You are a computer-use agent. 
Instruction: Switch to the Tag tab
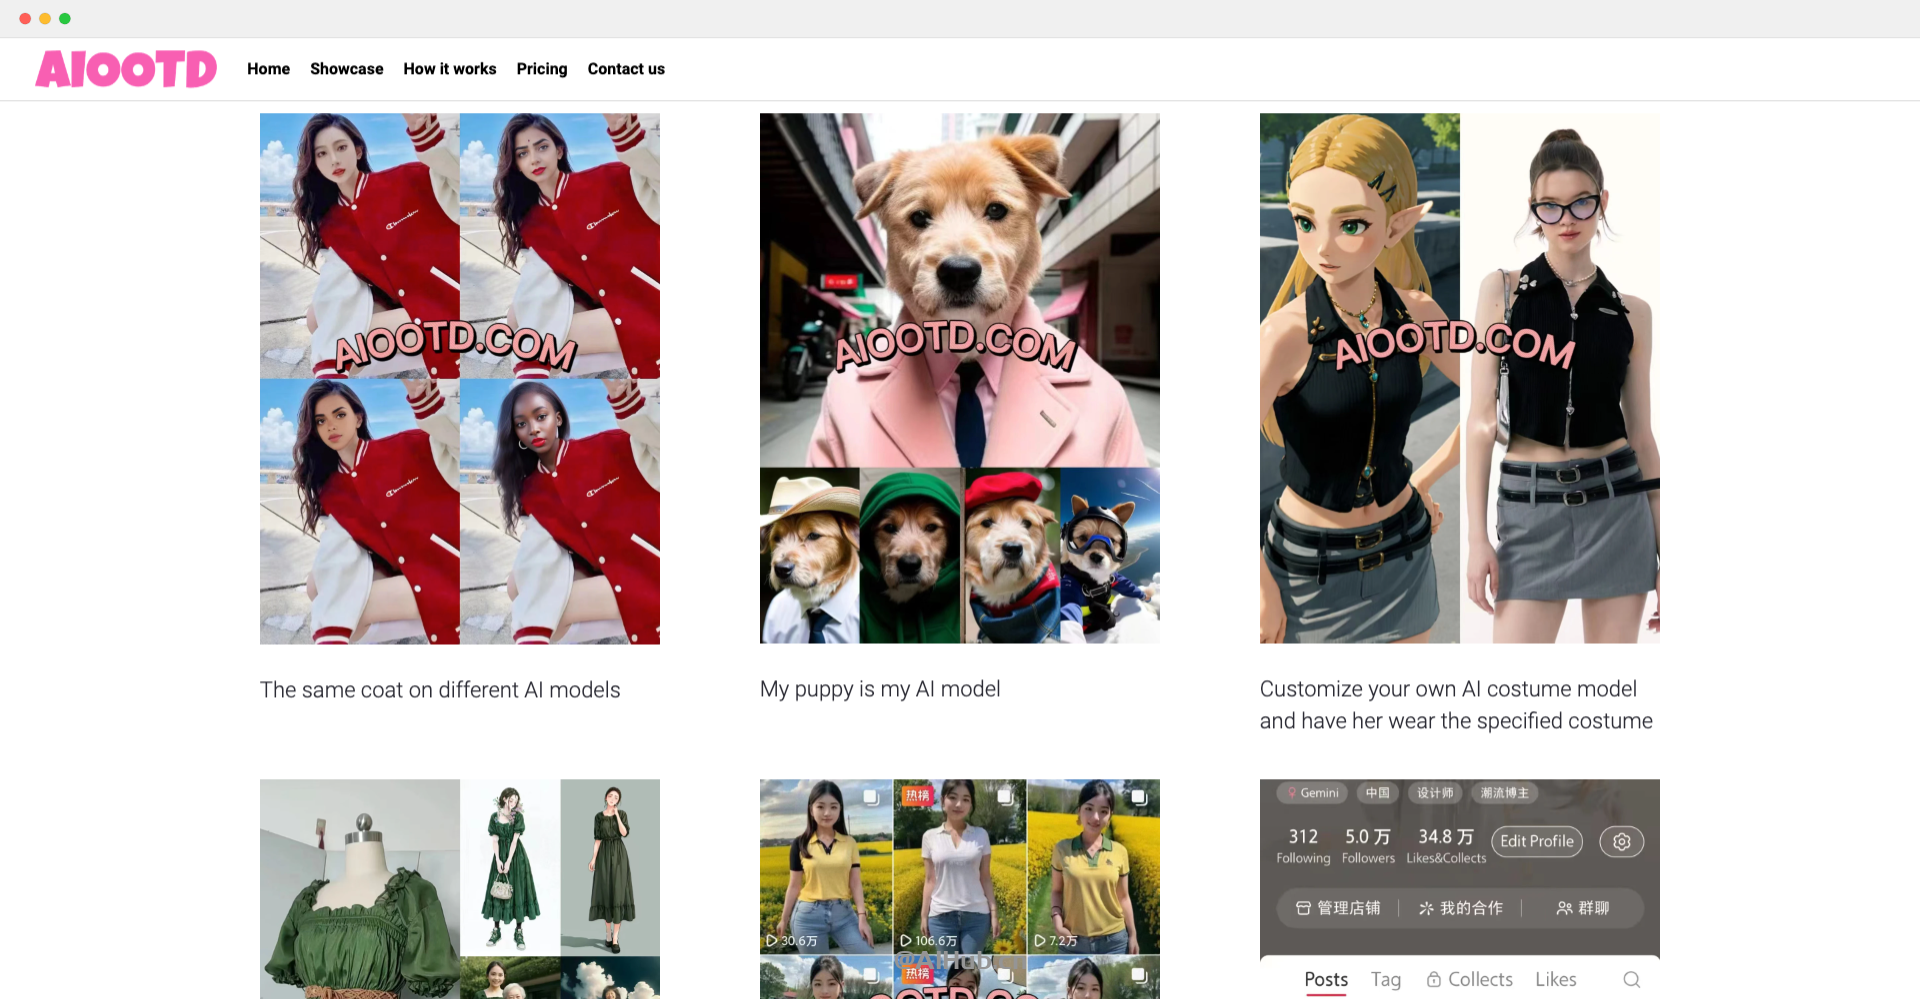(x=1386, y=980)
